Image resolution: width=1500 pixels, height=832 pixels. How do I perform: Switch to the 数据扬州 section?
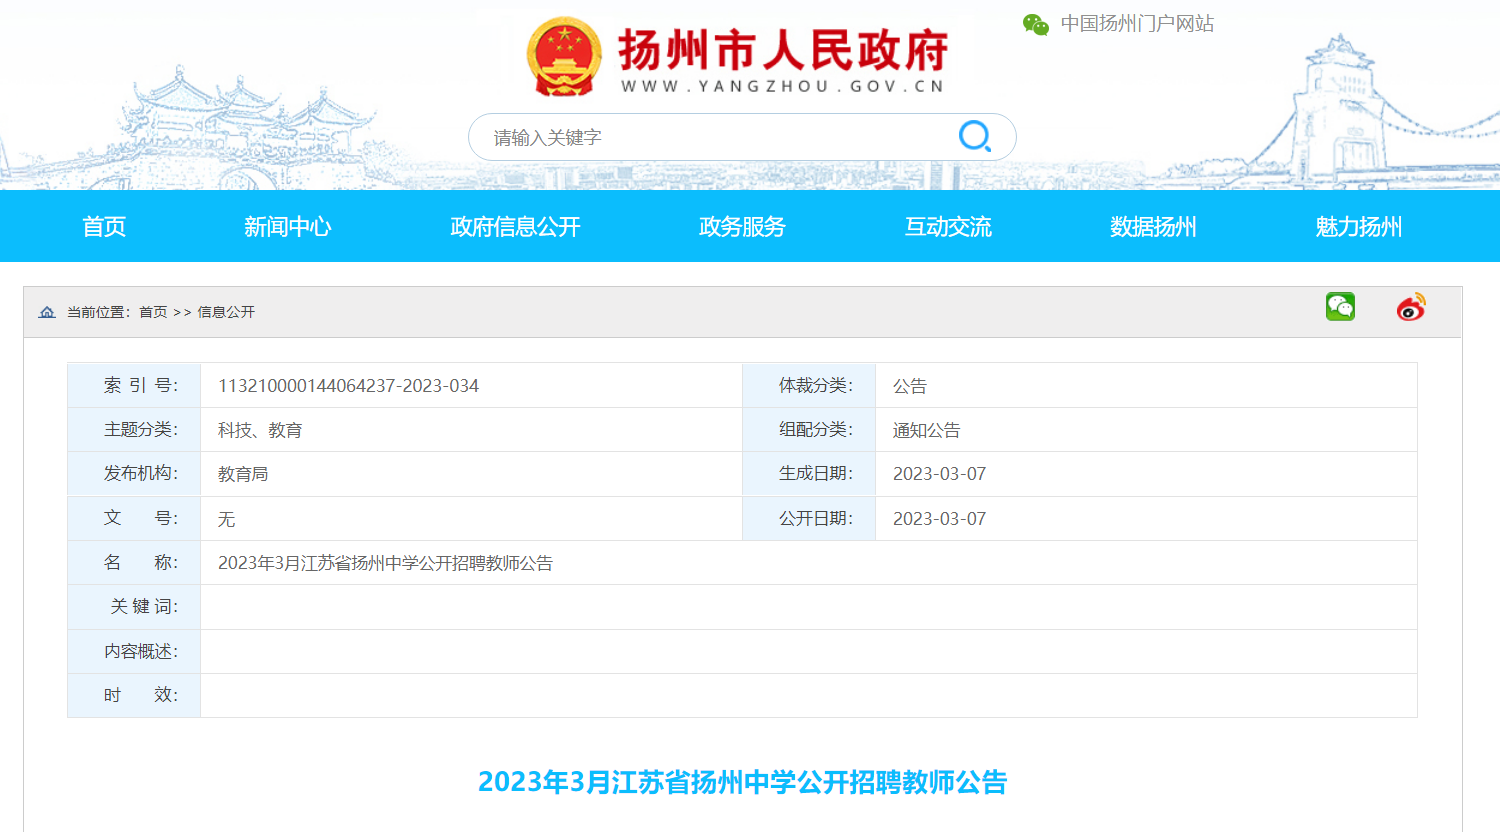pyautogui.click(x=1153, y=227)
